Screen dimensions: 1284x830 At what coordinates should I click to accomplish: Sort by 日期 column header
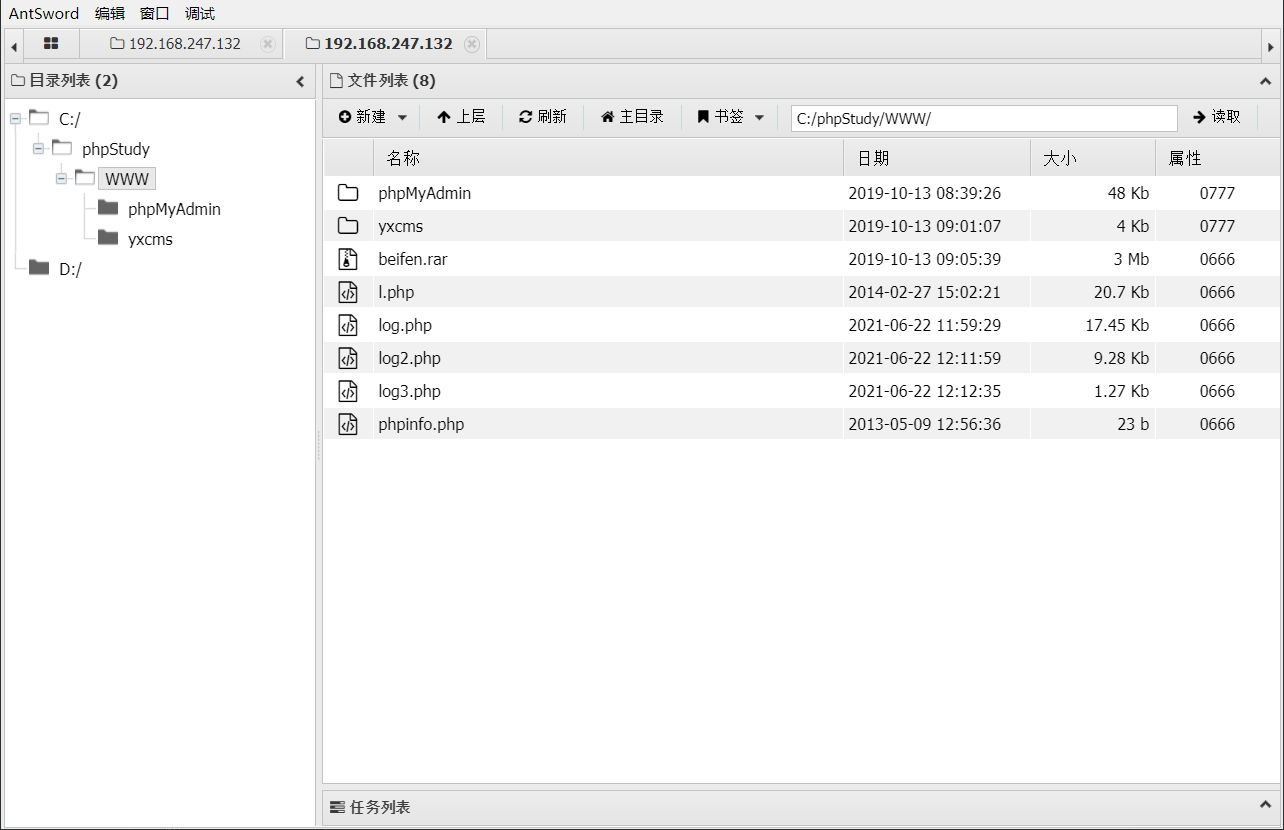tap(937, 158)
